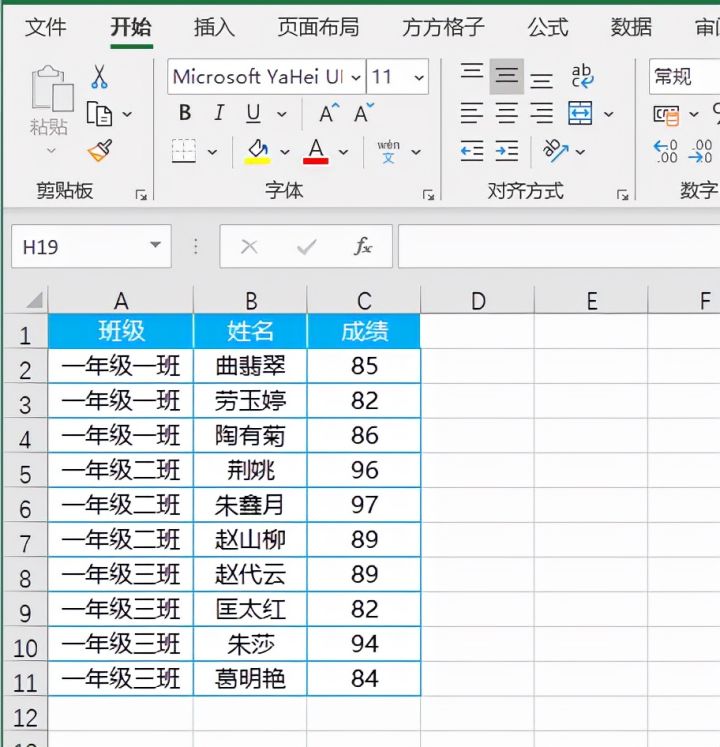The width and height of the screenshot is (720, 747).
Task: Switch to the 插入 tab
Action: pos(214,27)
